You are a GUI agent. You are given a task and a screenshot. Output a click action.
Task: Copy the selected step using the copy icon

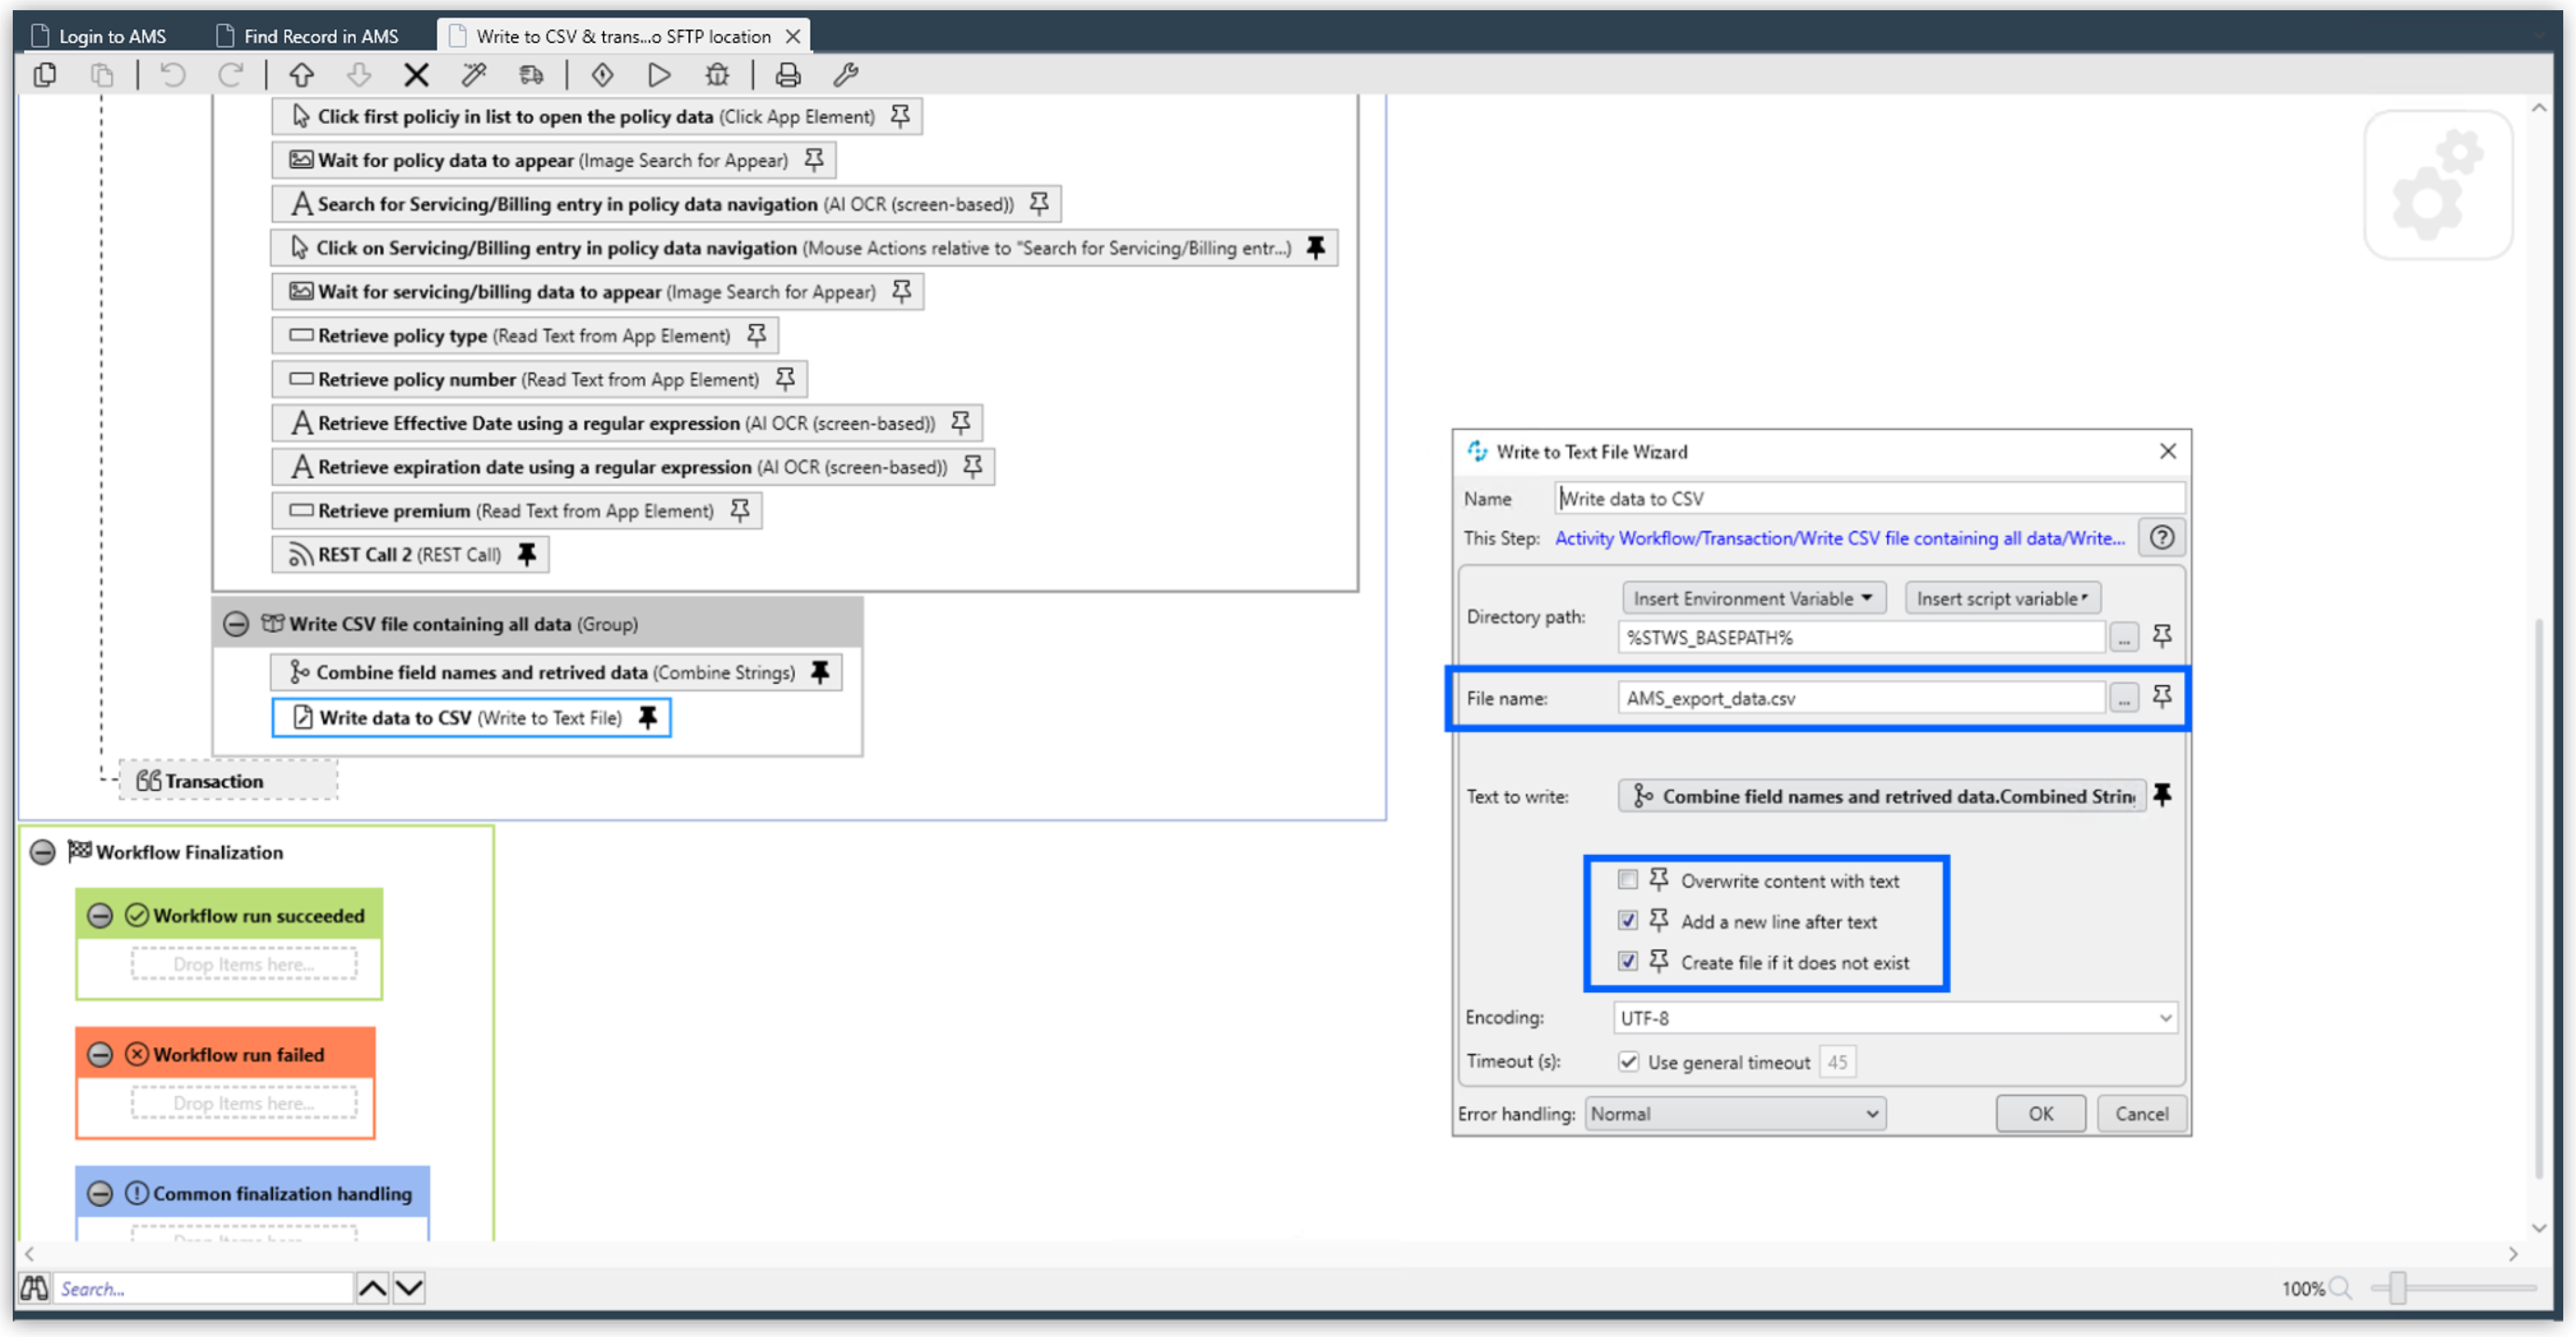pos(44,75)
